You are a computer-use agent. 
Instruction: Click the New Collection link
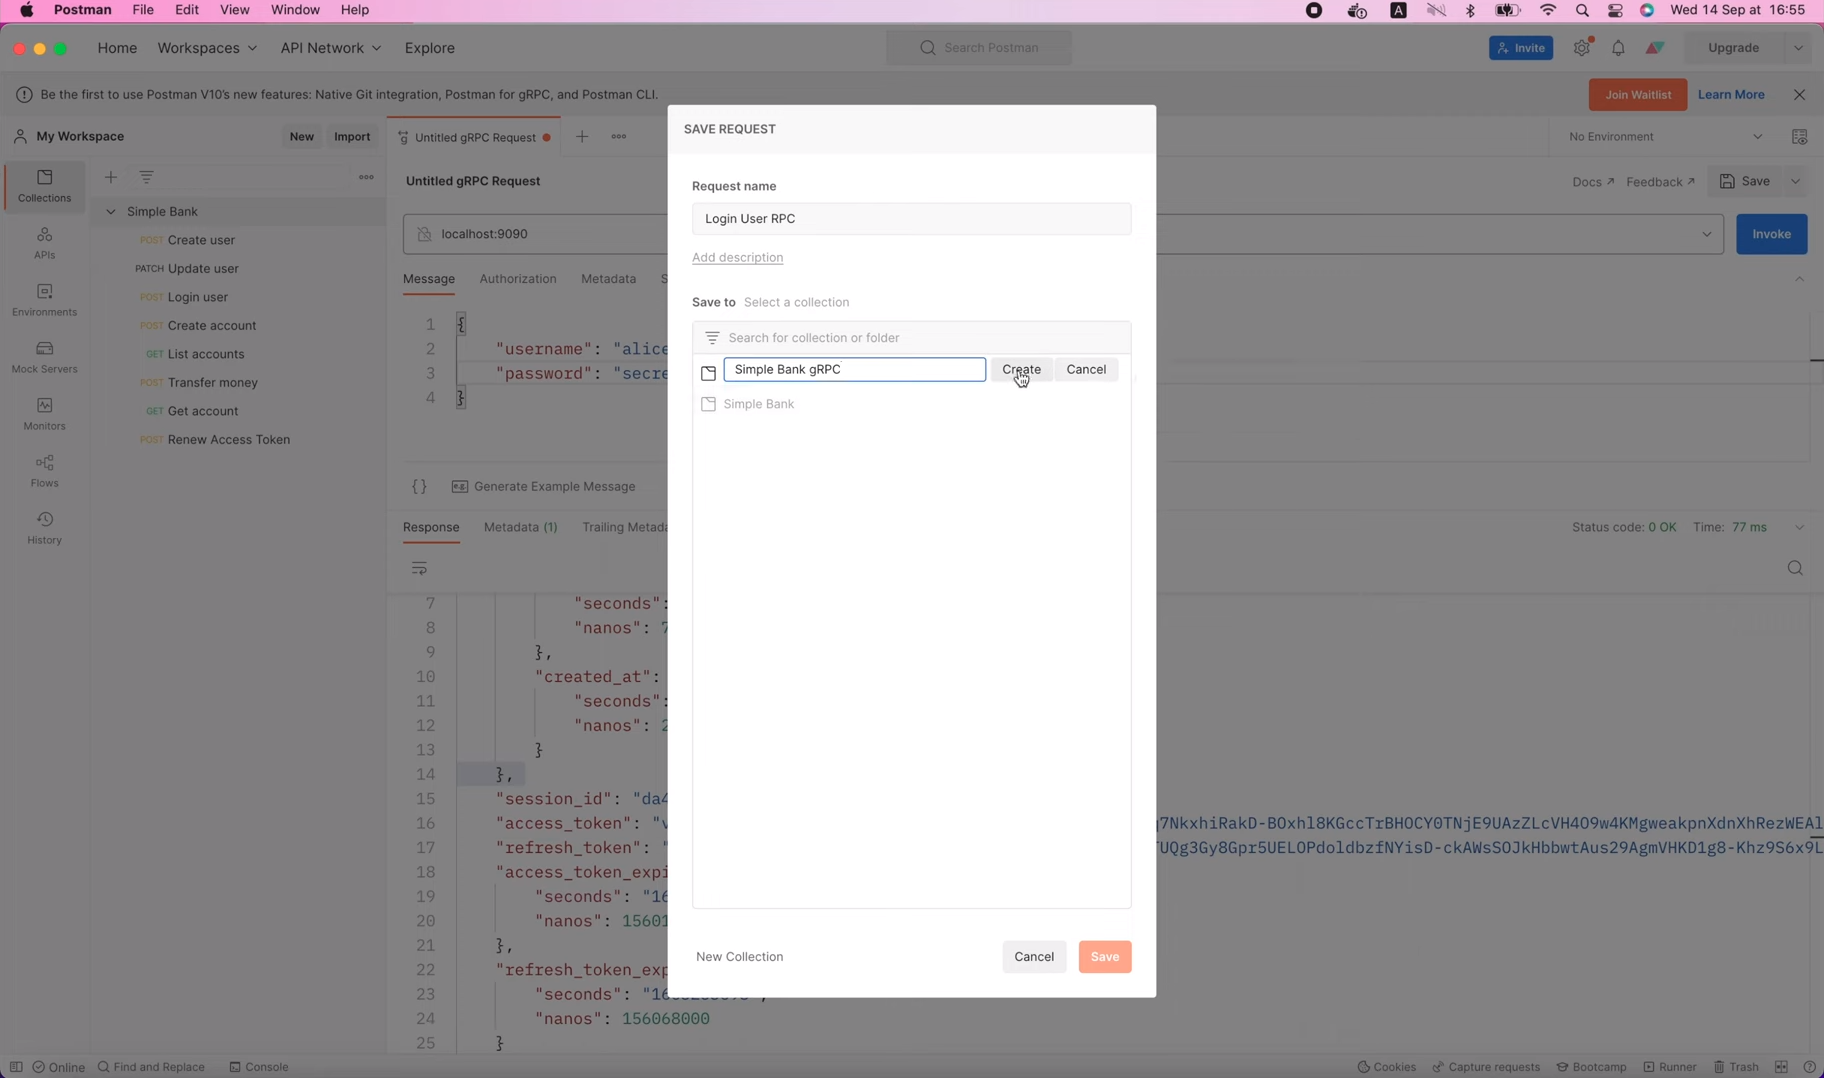740,957
